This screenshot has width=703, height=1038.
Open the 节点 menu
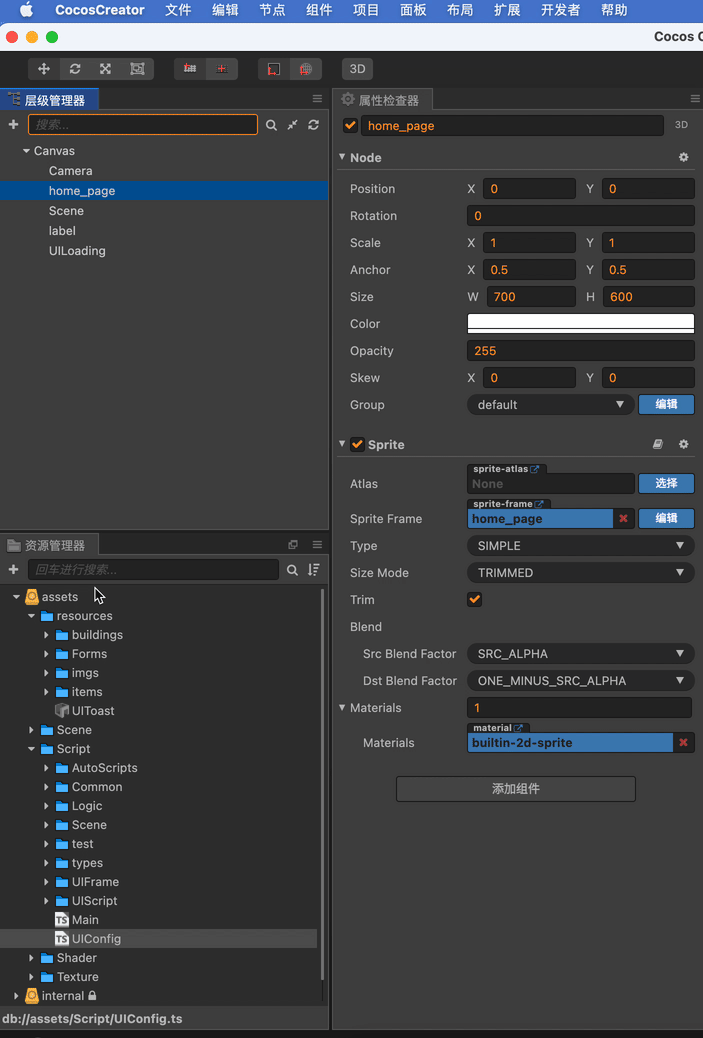click(x=272, y=10)
